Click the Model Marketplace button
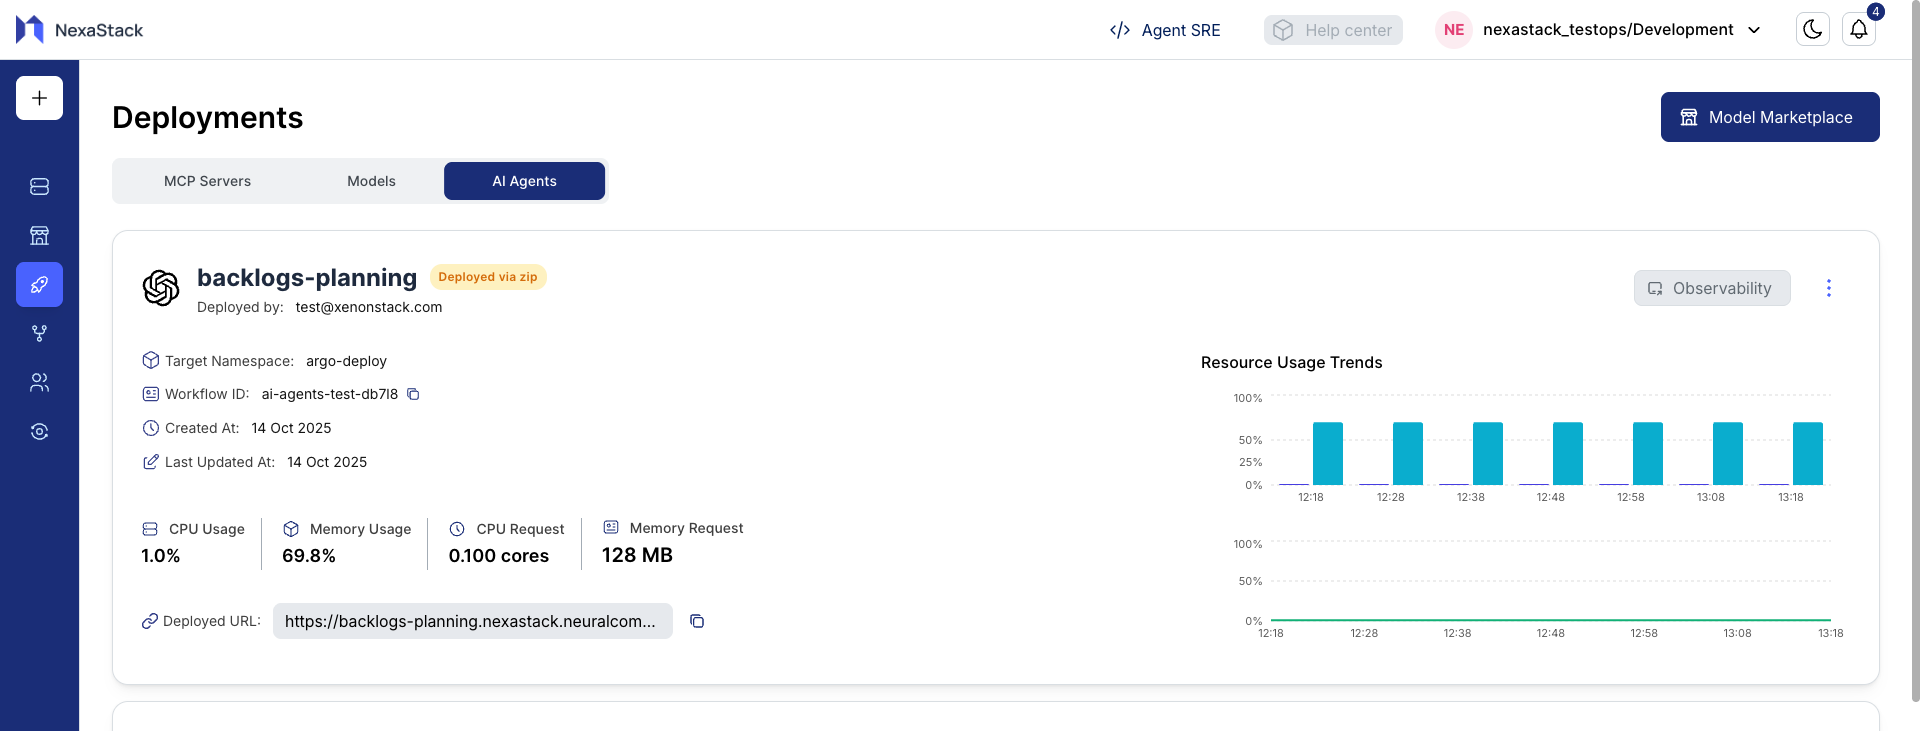Screen dimensions: 1920x731 pyautogui.click(x=1769, y=117)
